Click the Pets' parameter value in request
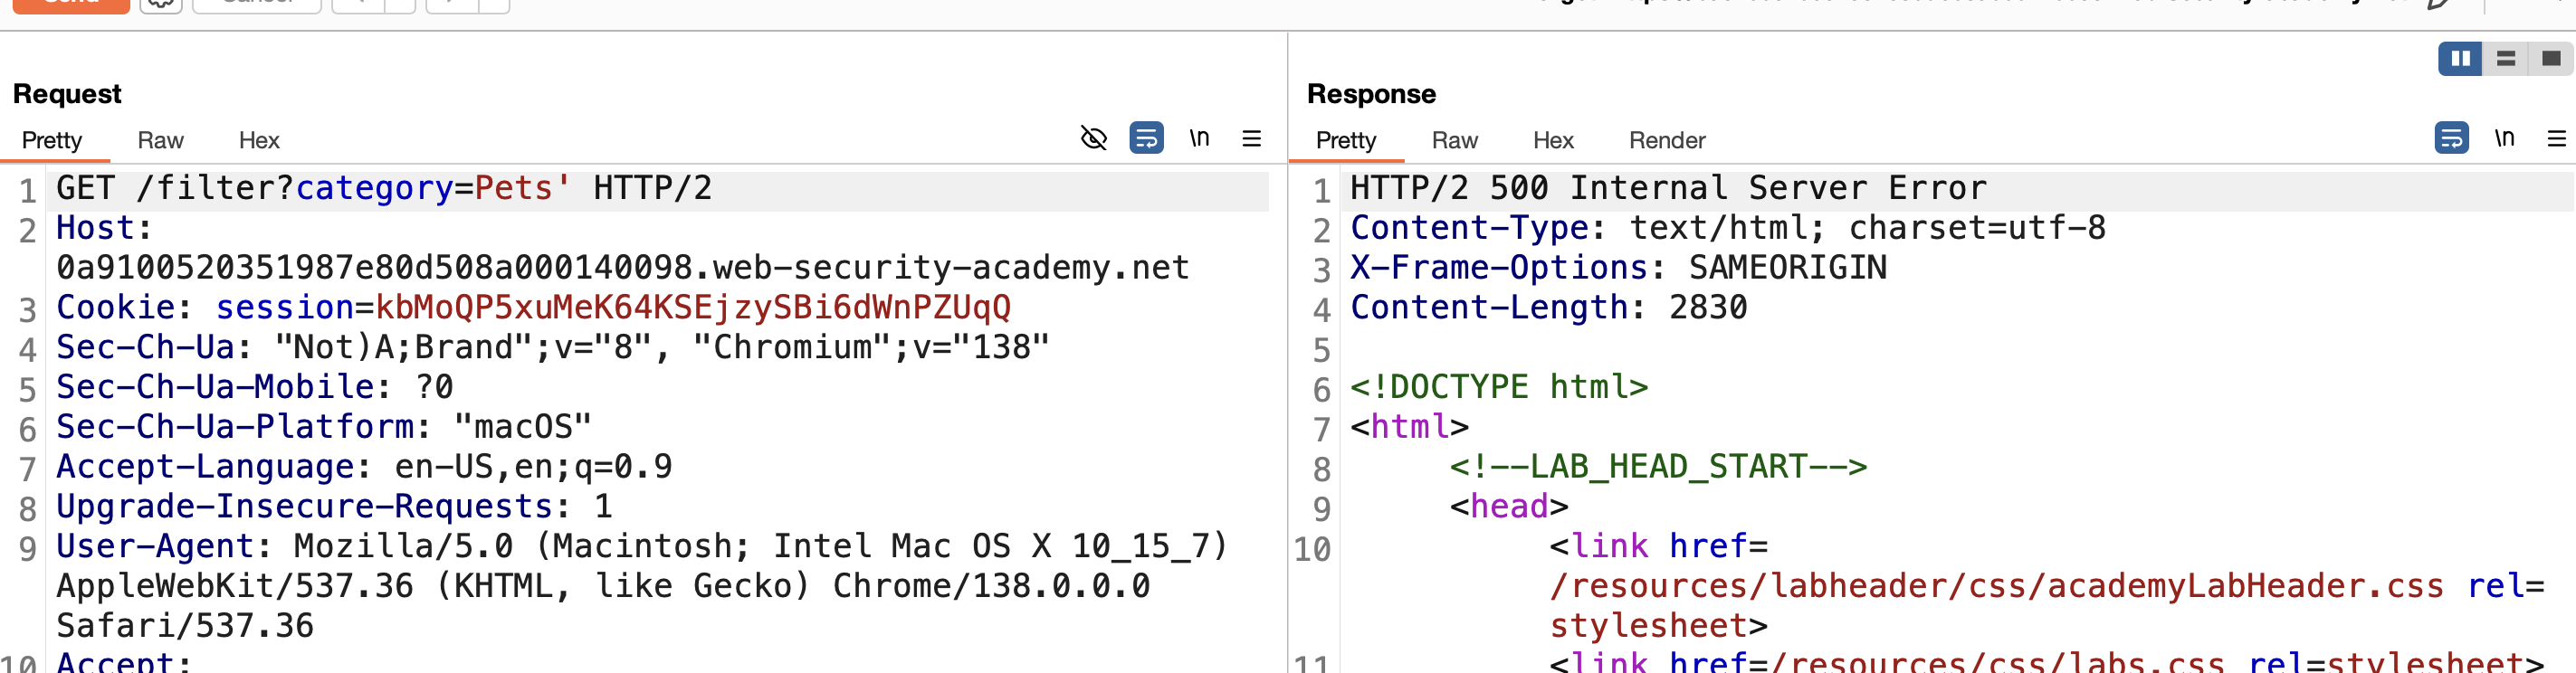The width and height of the screenshot is (2576, 673). [x=523, y=188]
